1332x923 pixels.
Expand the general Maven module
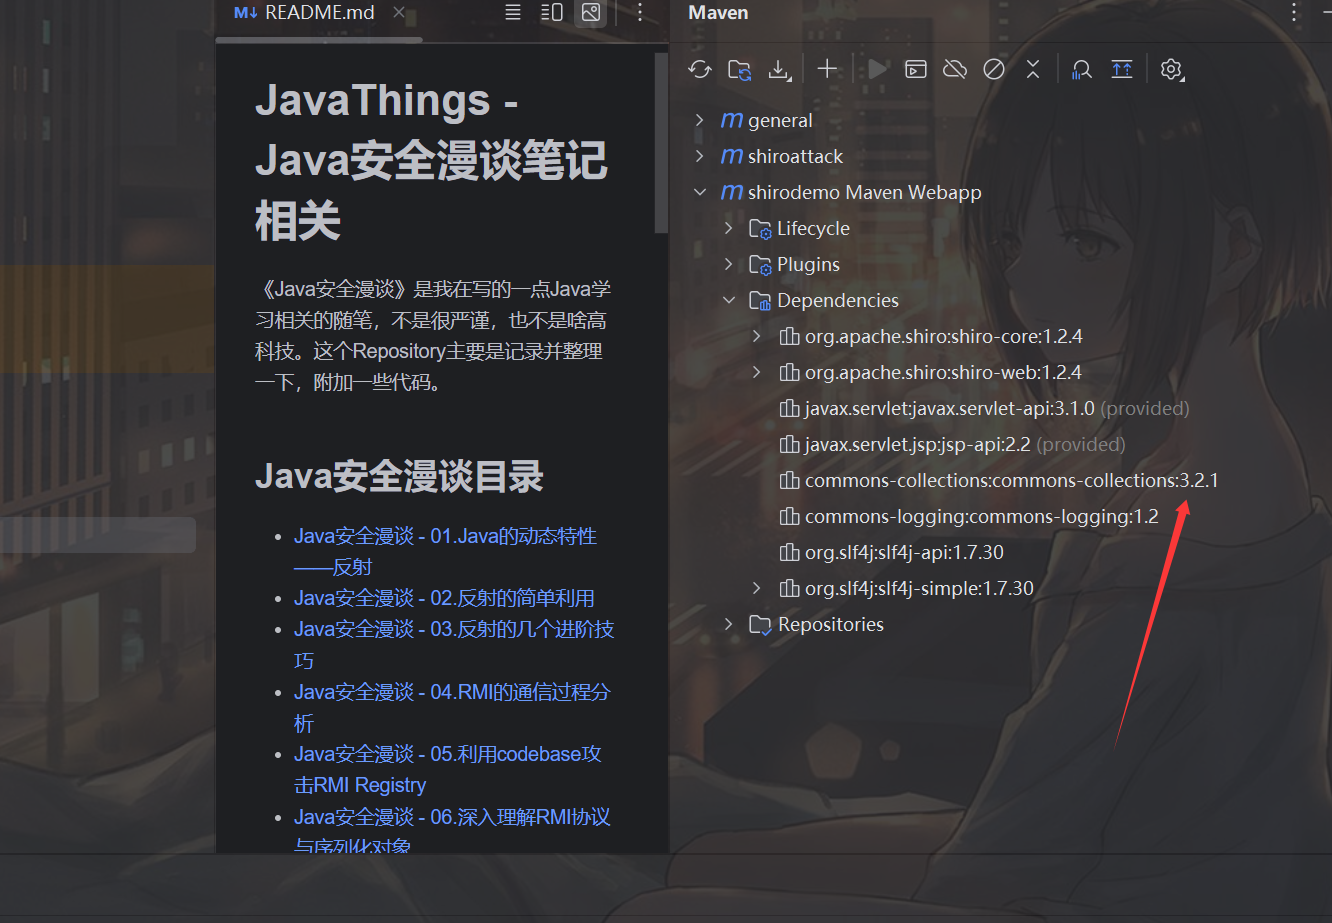[x=700, y=120]
